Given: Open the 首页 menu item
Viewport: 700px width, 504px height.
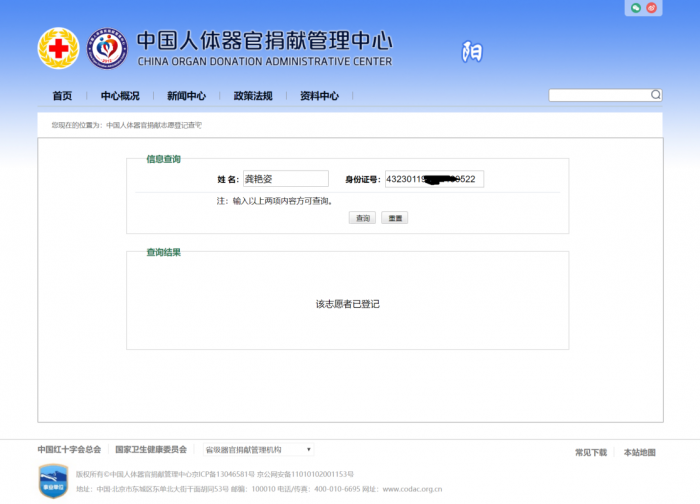Looking at the screenshot, I should [x=62, y=96].
